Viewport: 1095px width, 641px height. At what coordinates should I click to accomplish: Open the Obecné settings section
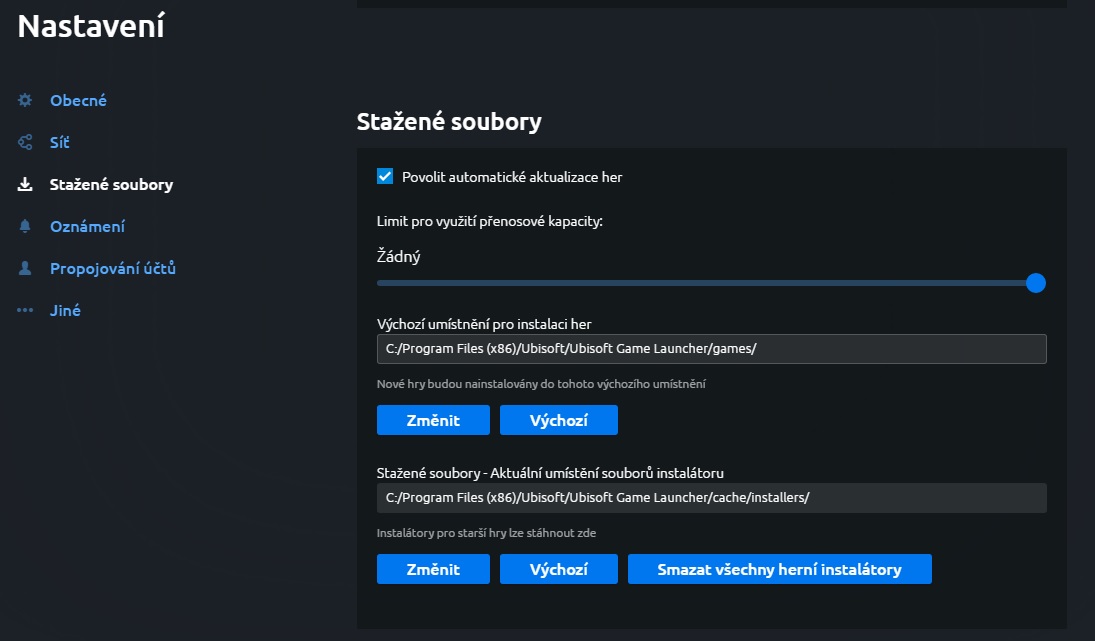pos(78,100)
